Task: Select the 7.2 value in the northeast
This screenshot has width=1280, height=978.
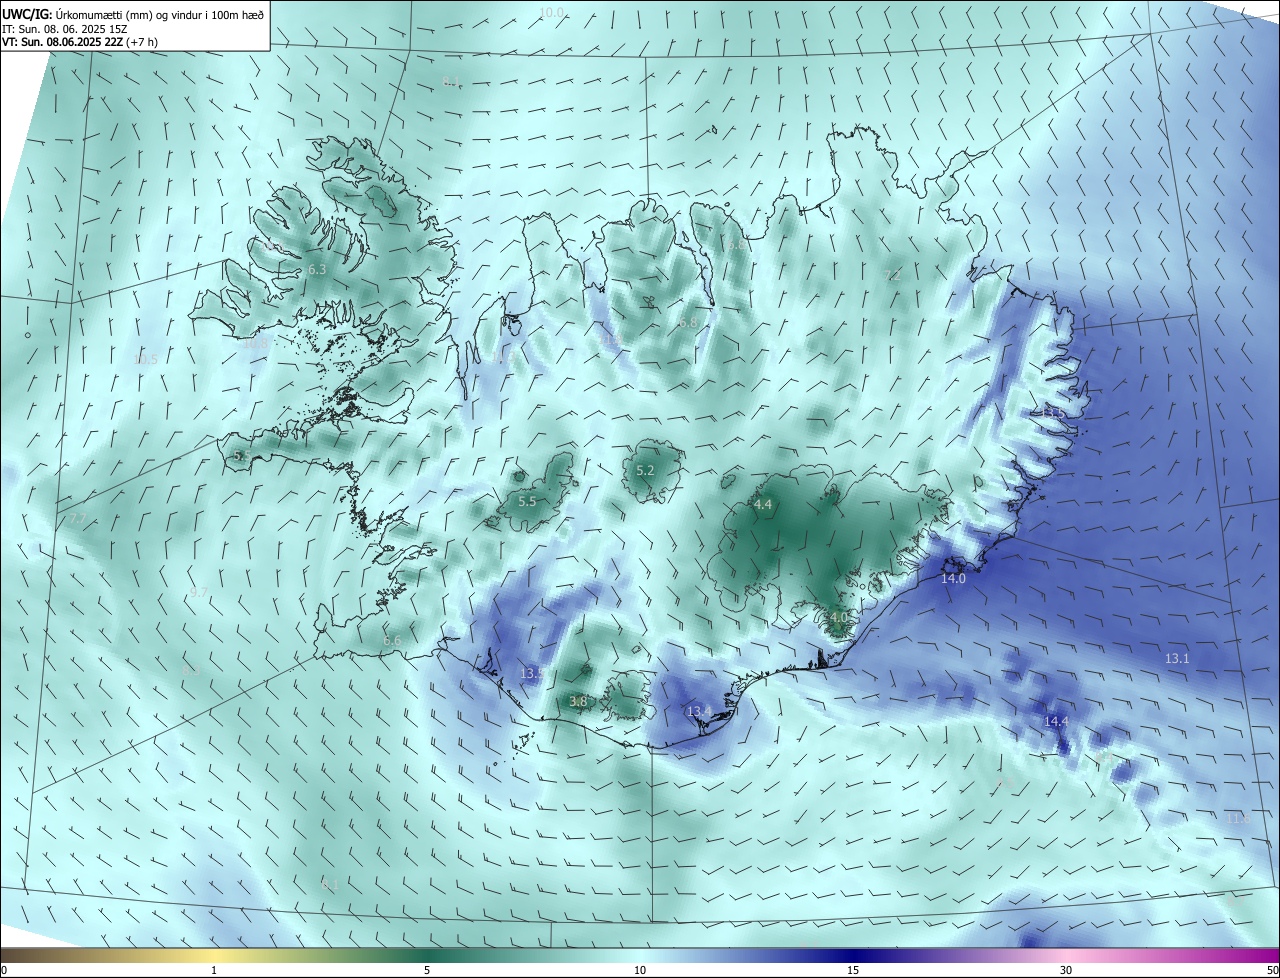Action: click(893, 275)
